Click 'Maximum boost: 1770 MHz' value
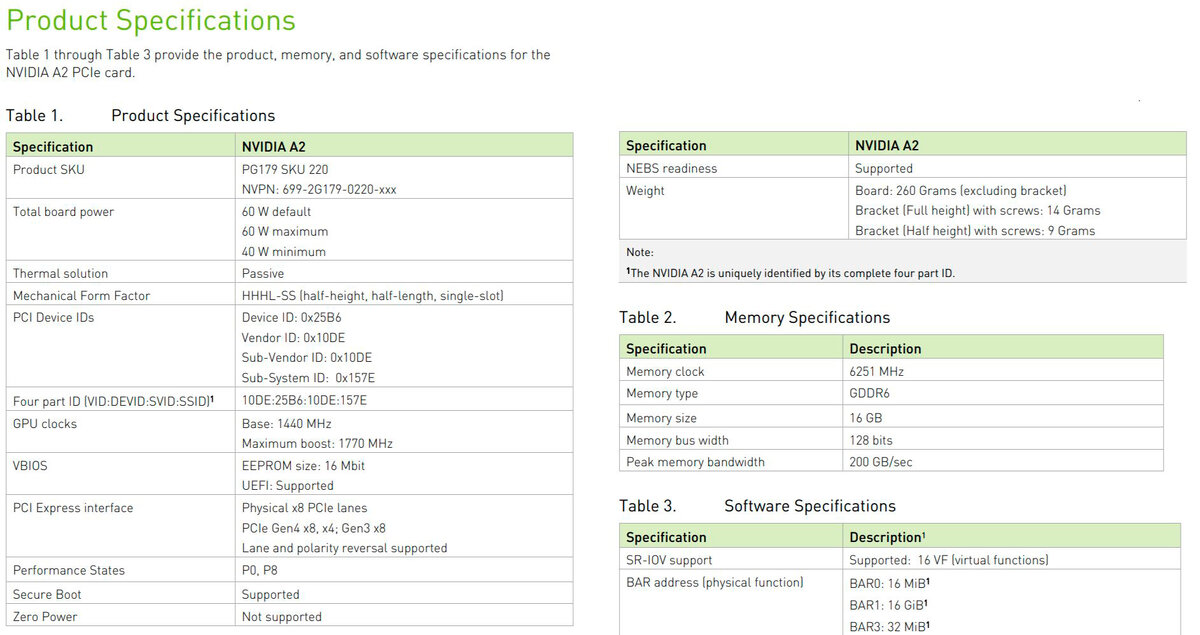 (317, 444)
